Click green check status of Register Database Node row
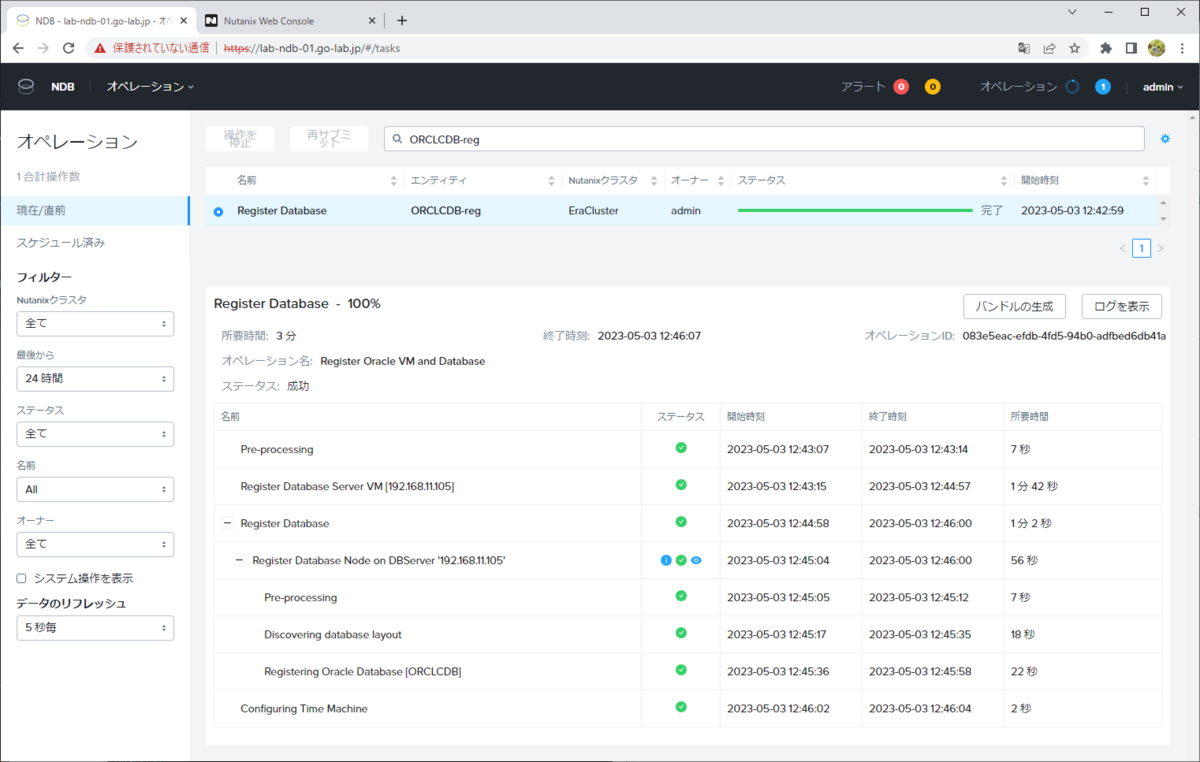 coord(681,560)
